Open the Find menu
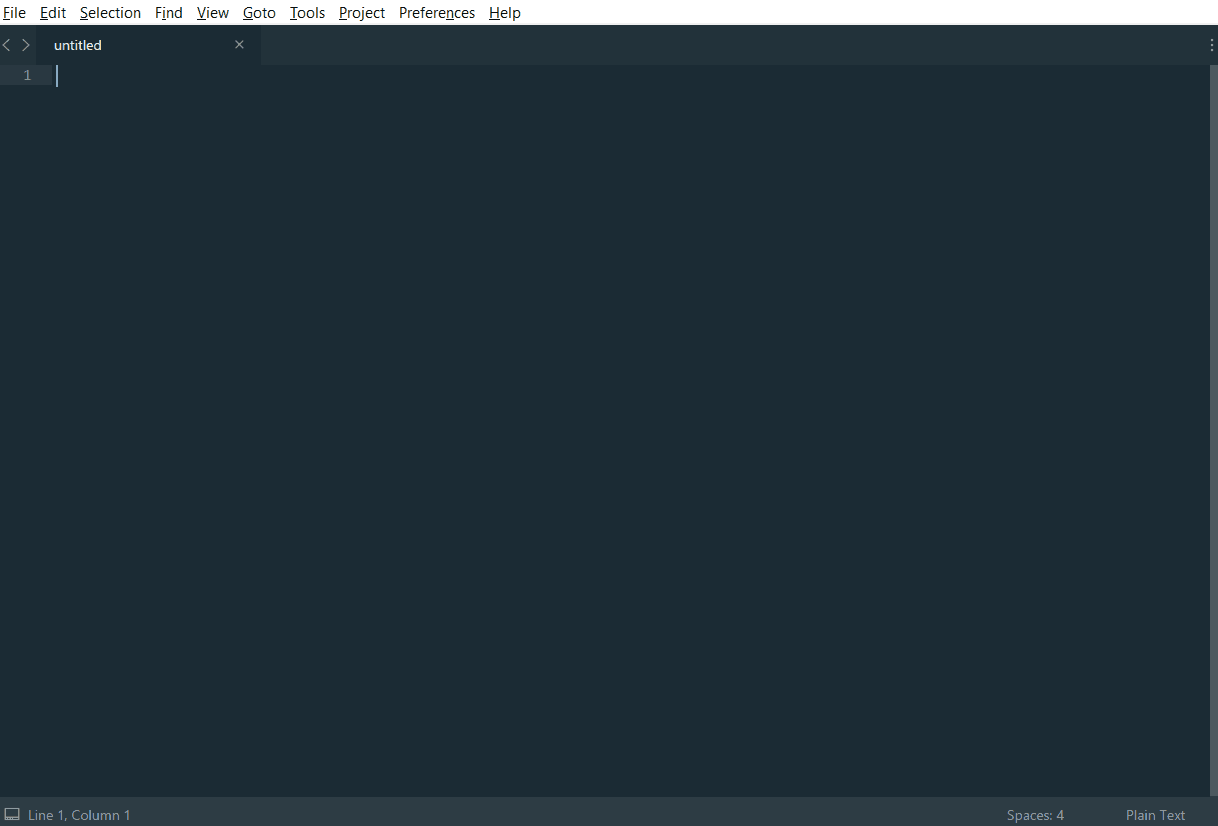 [x=169, y=13]
